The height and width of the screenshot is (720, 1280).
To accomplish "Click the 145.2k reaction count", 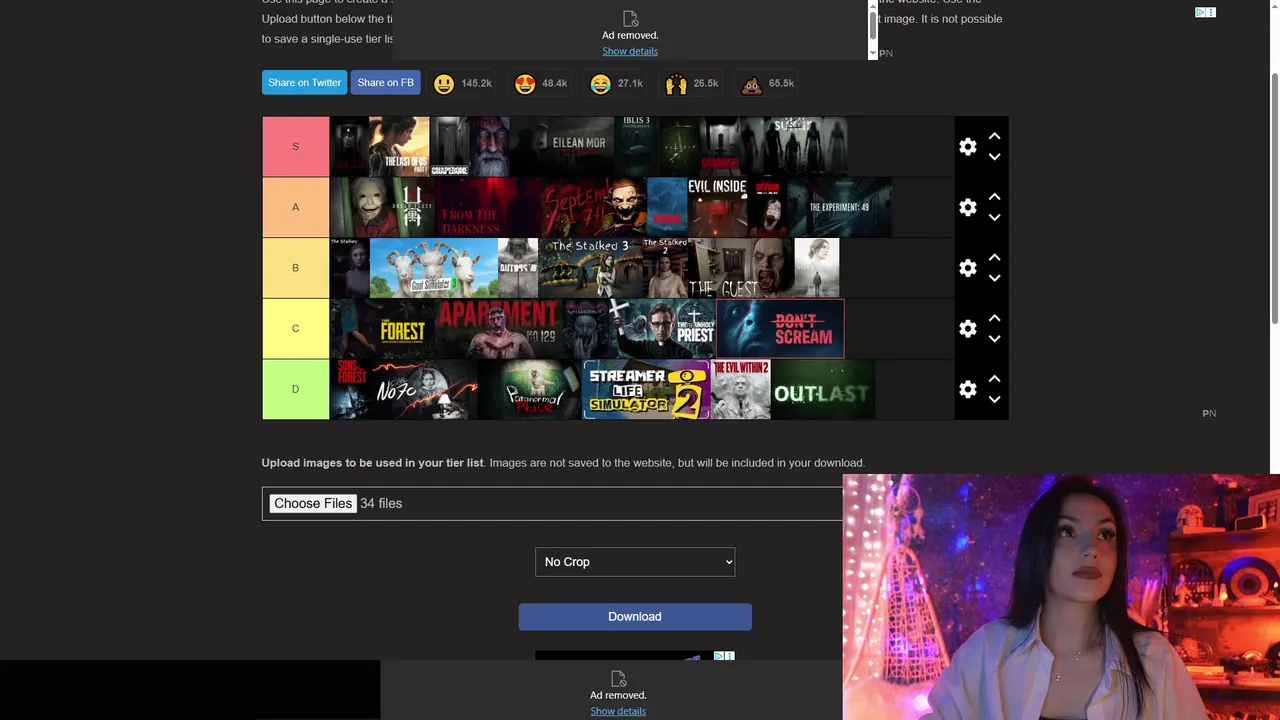I will (476, 84).
